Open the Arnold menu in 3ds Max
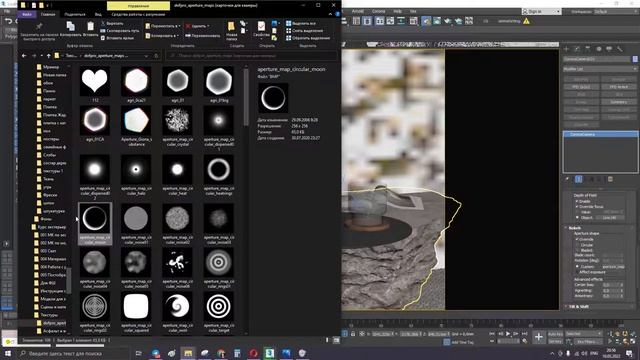 (358, 11)
